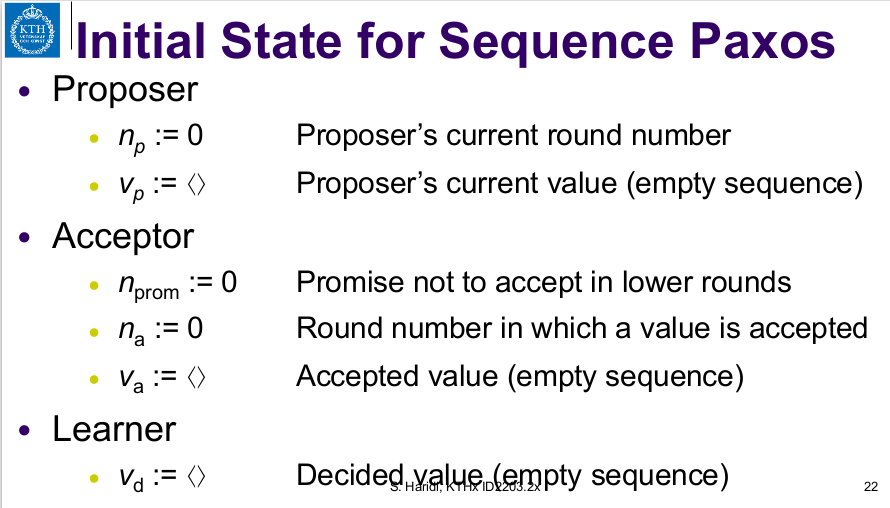This screenshot has height=508, width=890.
Task: Select 'Round number in which a value is accepted'
Action: [581, 328]
